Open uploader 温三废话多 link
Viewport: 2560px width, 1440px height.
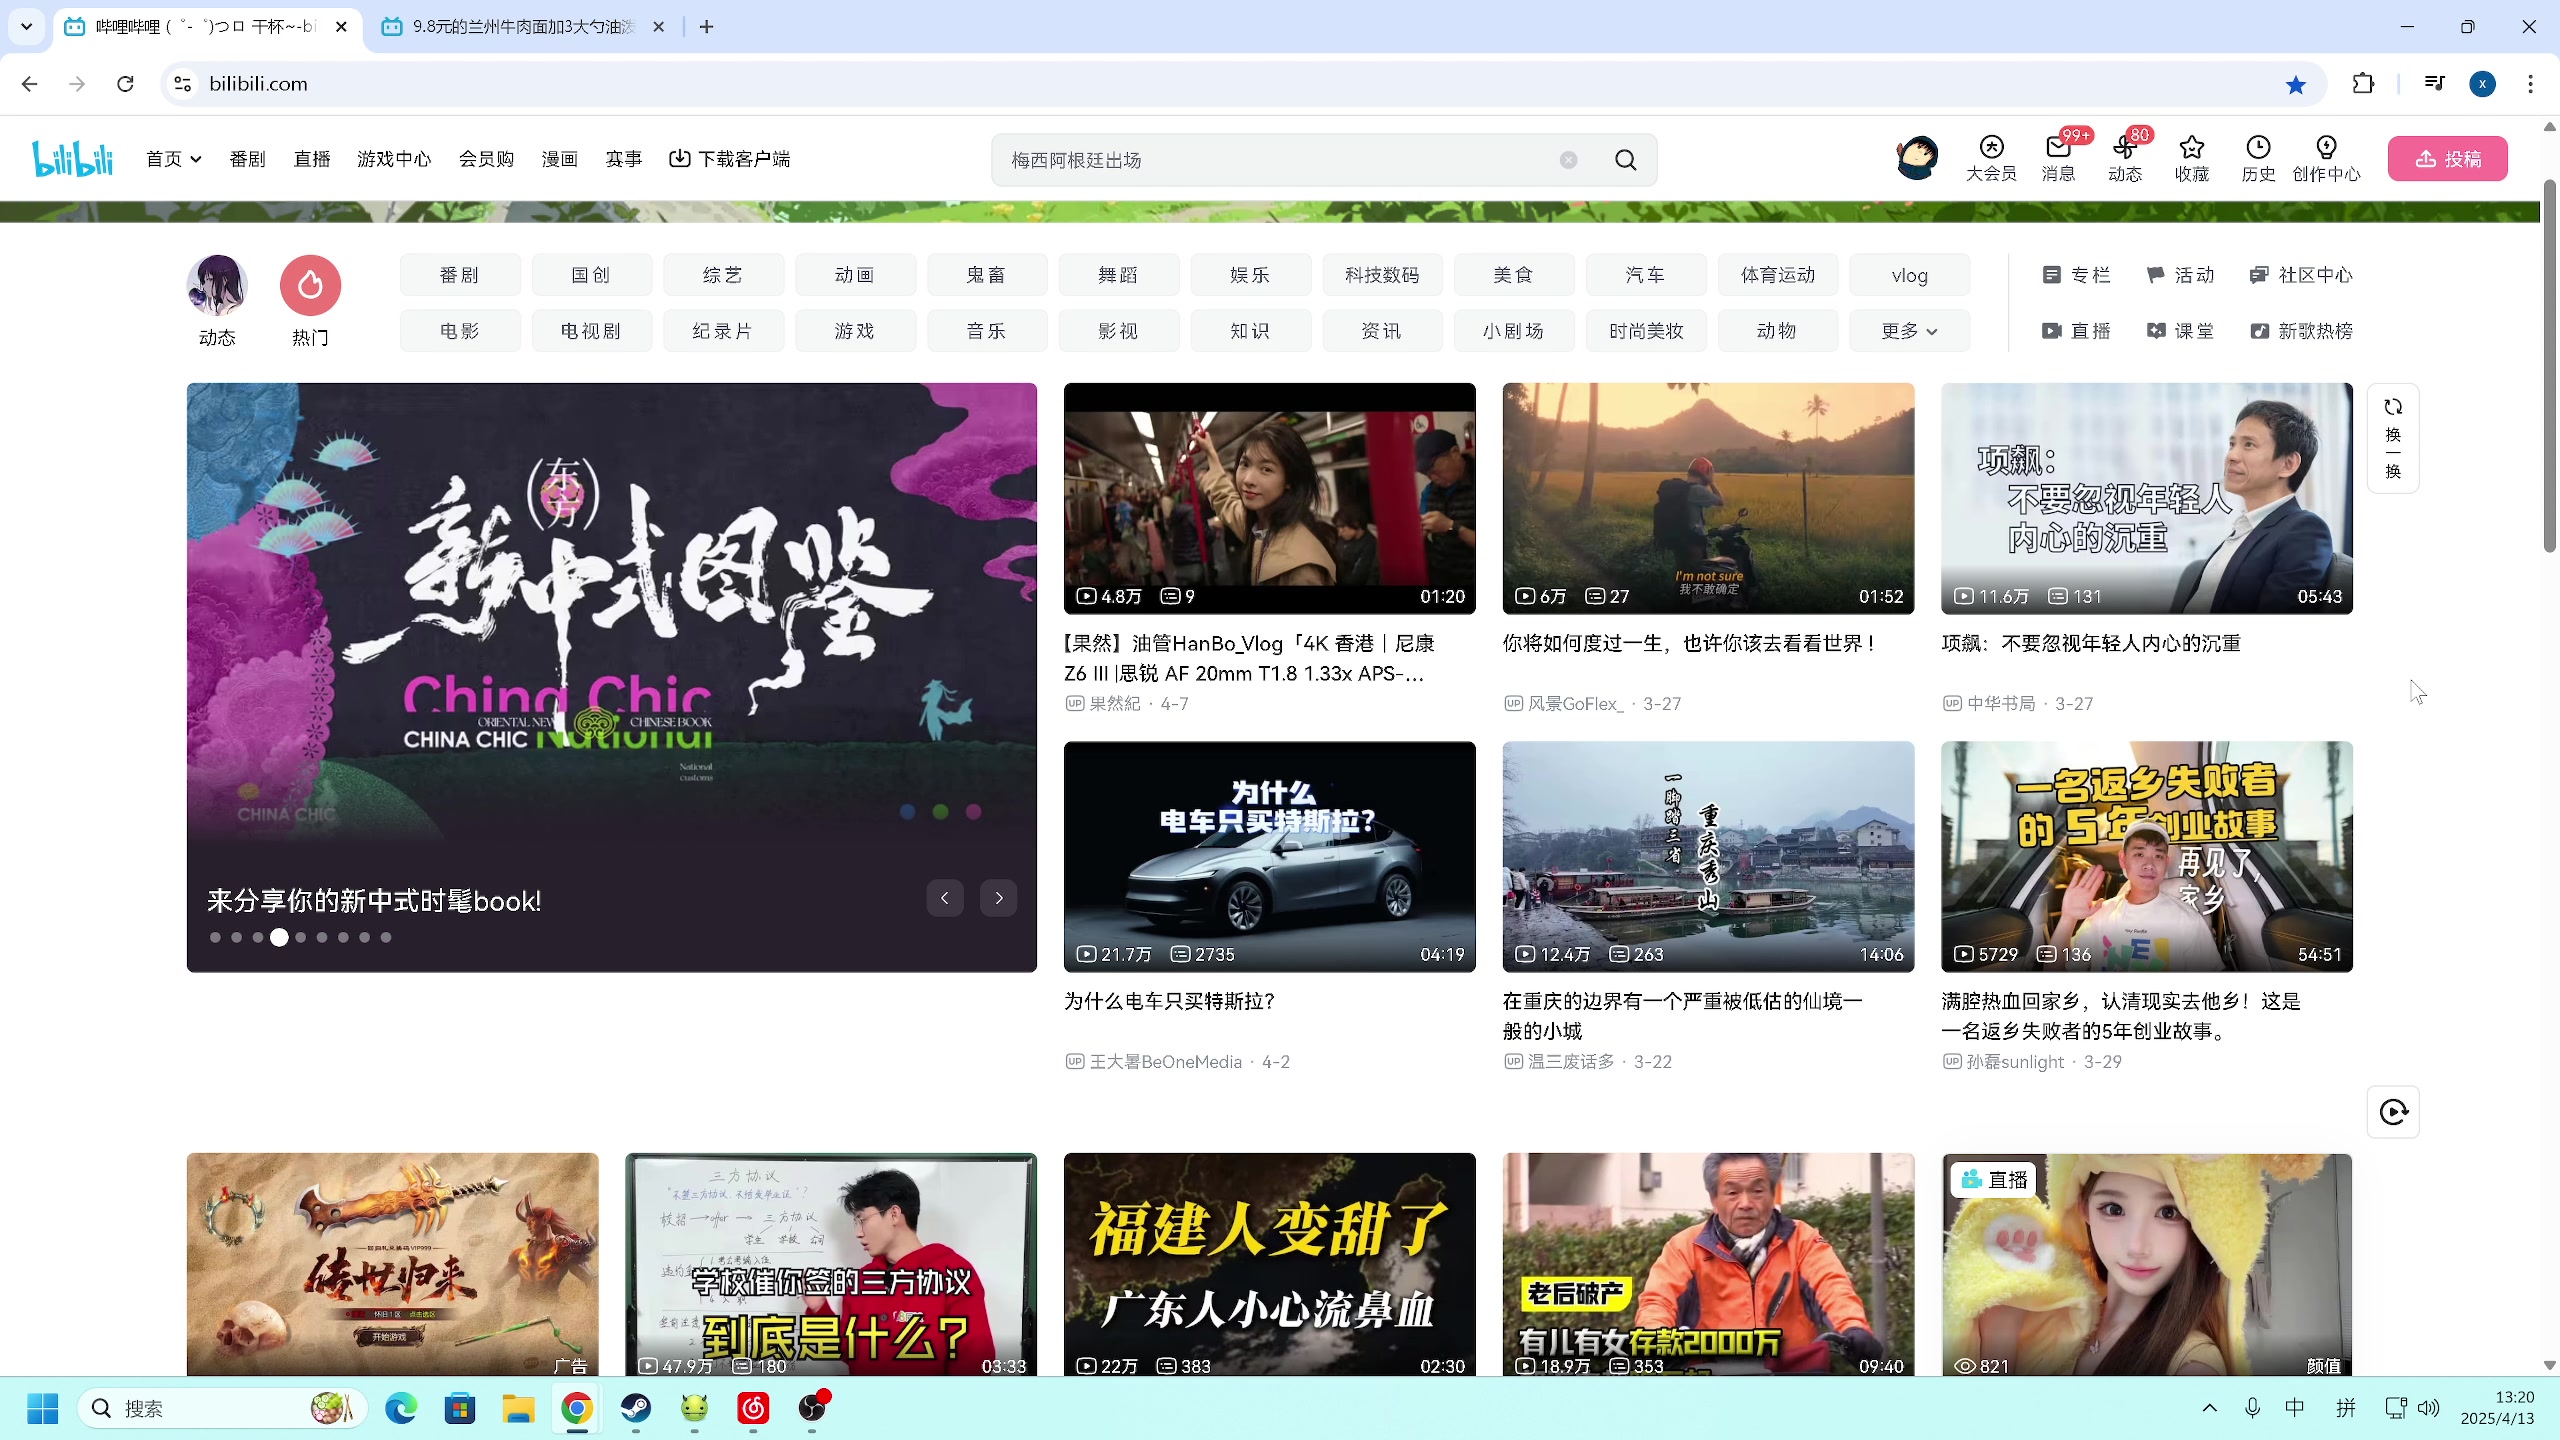(1570, 1062)
